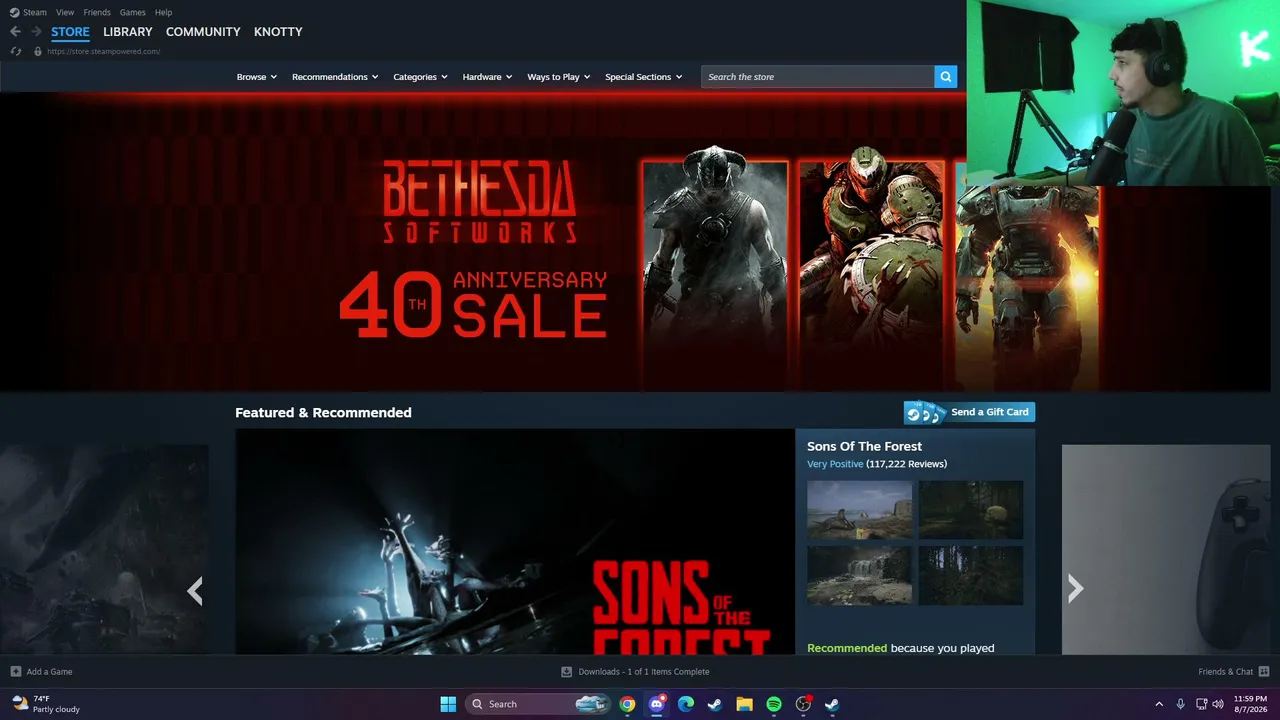Click the Steam icon next to File Explorer
This screenshot has height=720, width=1280.
coord(715,704)
